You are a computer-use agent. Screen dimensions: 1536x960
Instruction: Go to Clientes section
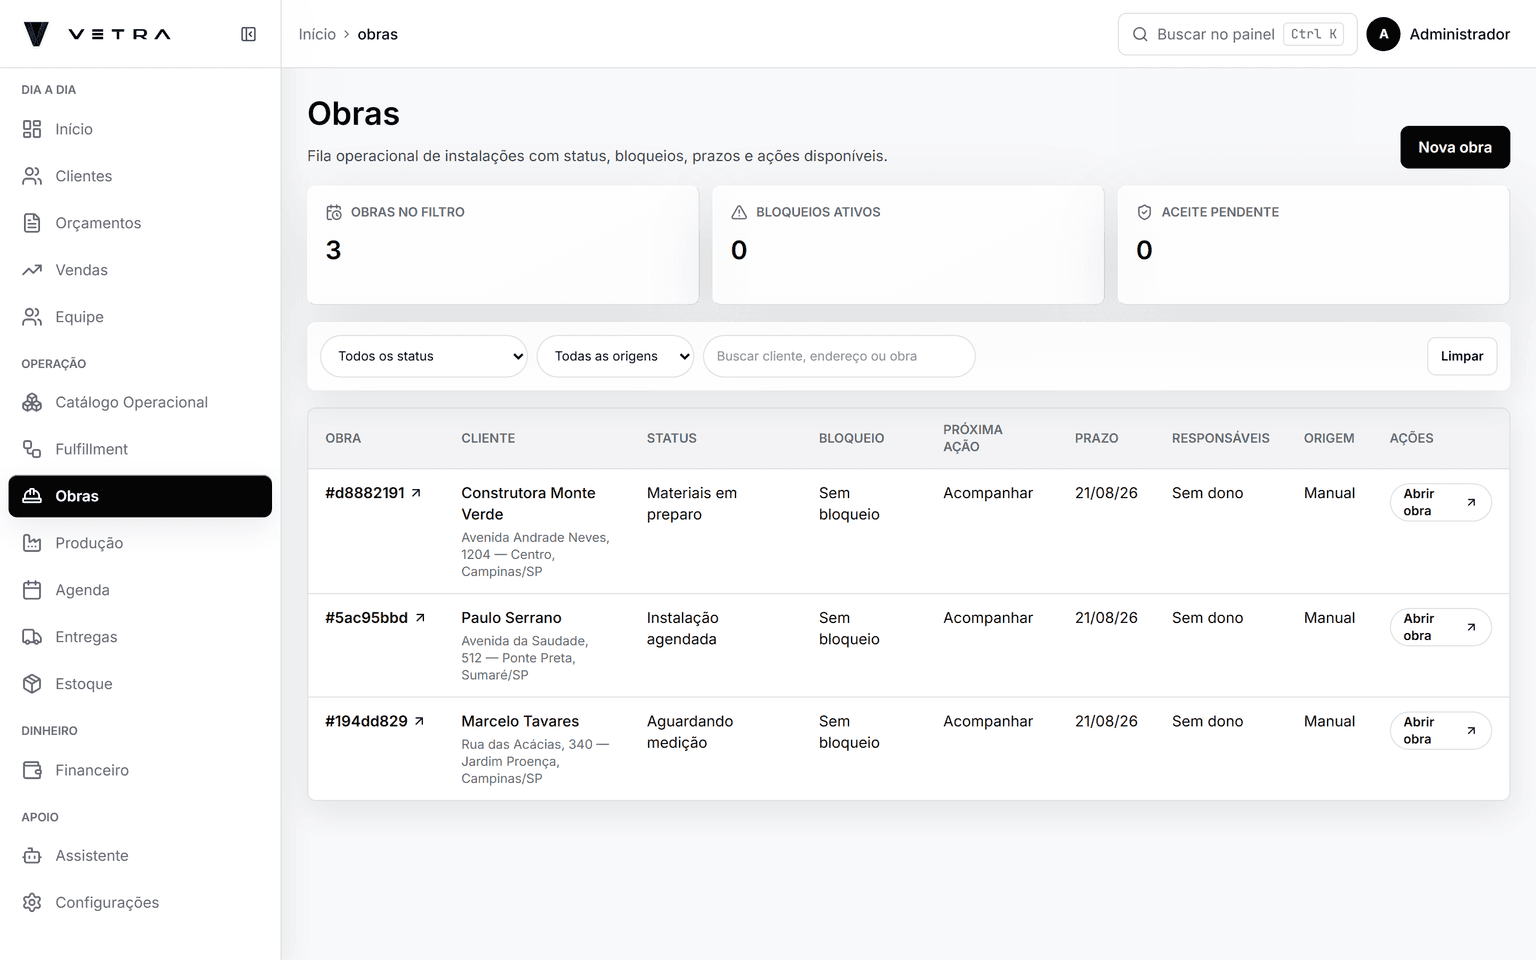click(x=140, y=176)
